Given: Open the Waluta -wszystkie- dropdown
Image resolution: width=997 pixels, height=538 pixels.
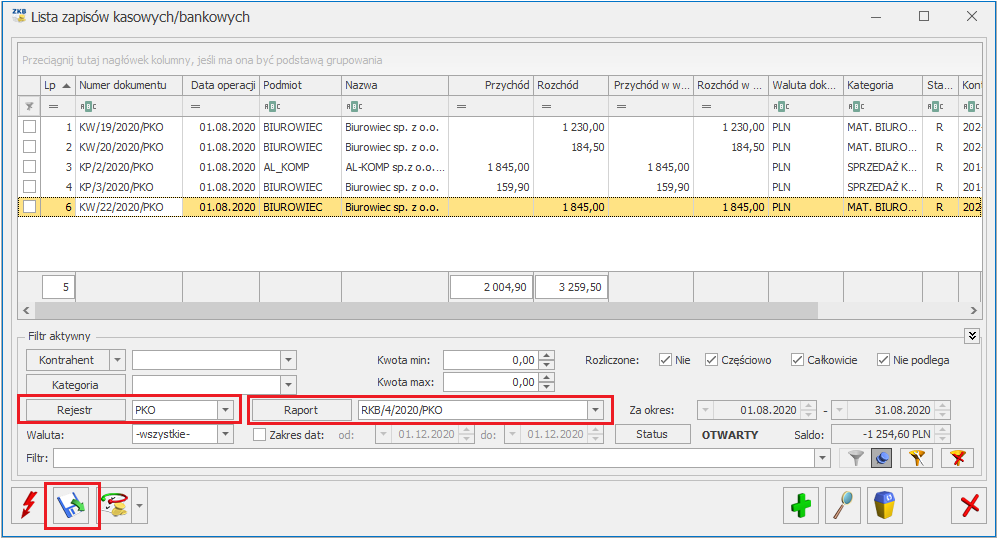Looking at the screenshot, I should [x=226, y=434].
